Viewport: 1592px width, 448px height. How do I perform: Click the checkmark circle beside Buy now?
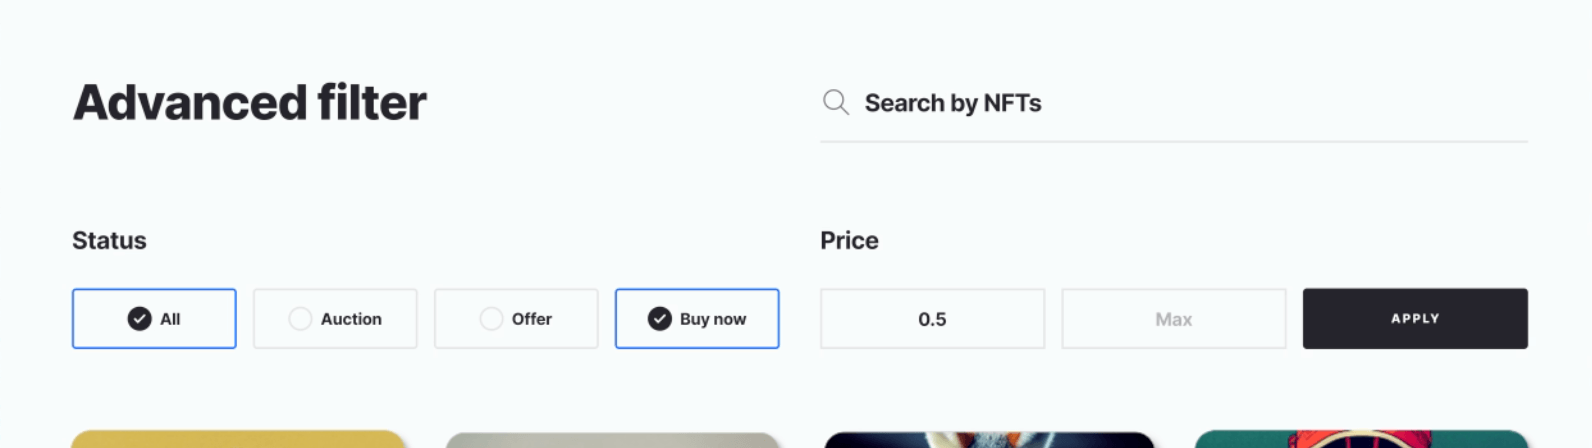(659, 319)
